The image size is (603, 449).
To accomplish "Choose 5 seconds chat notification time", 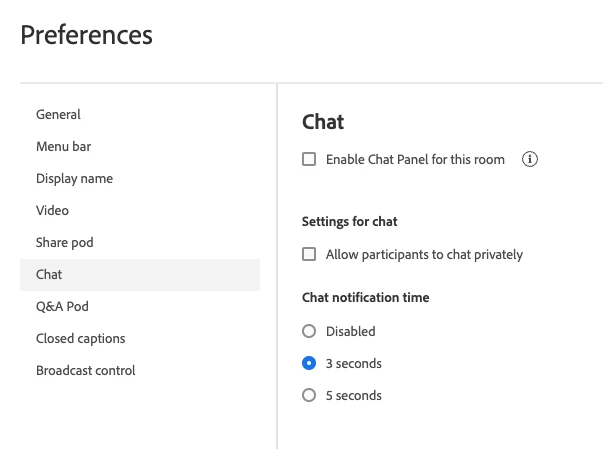I will (x=309, y=395).
